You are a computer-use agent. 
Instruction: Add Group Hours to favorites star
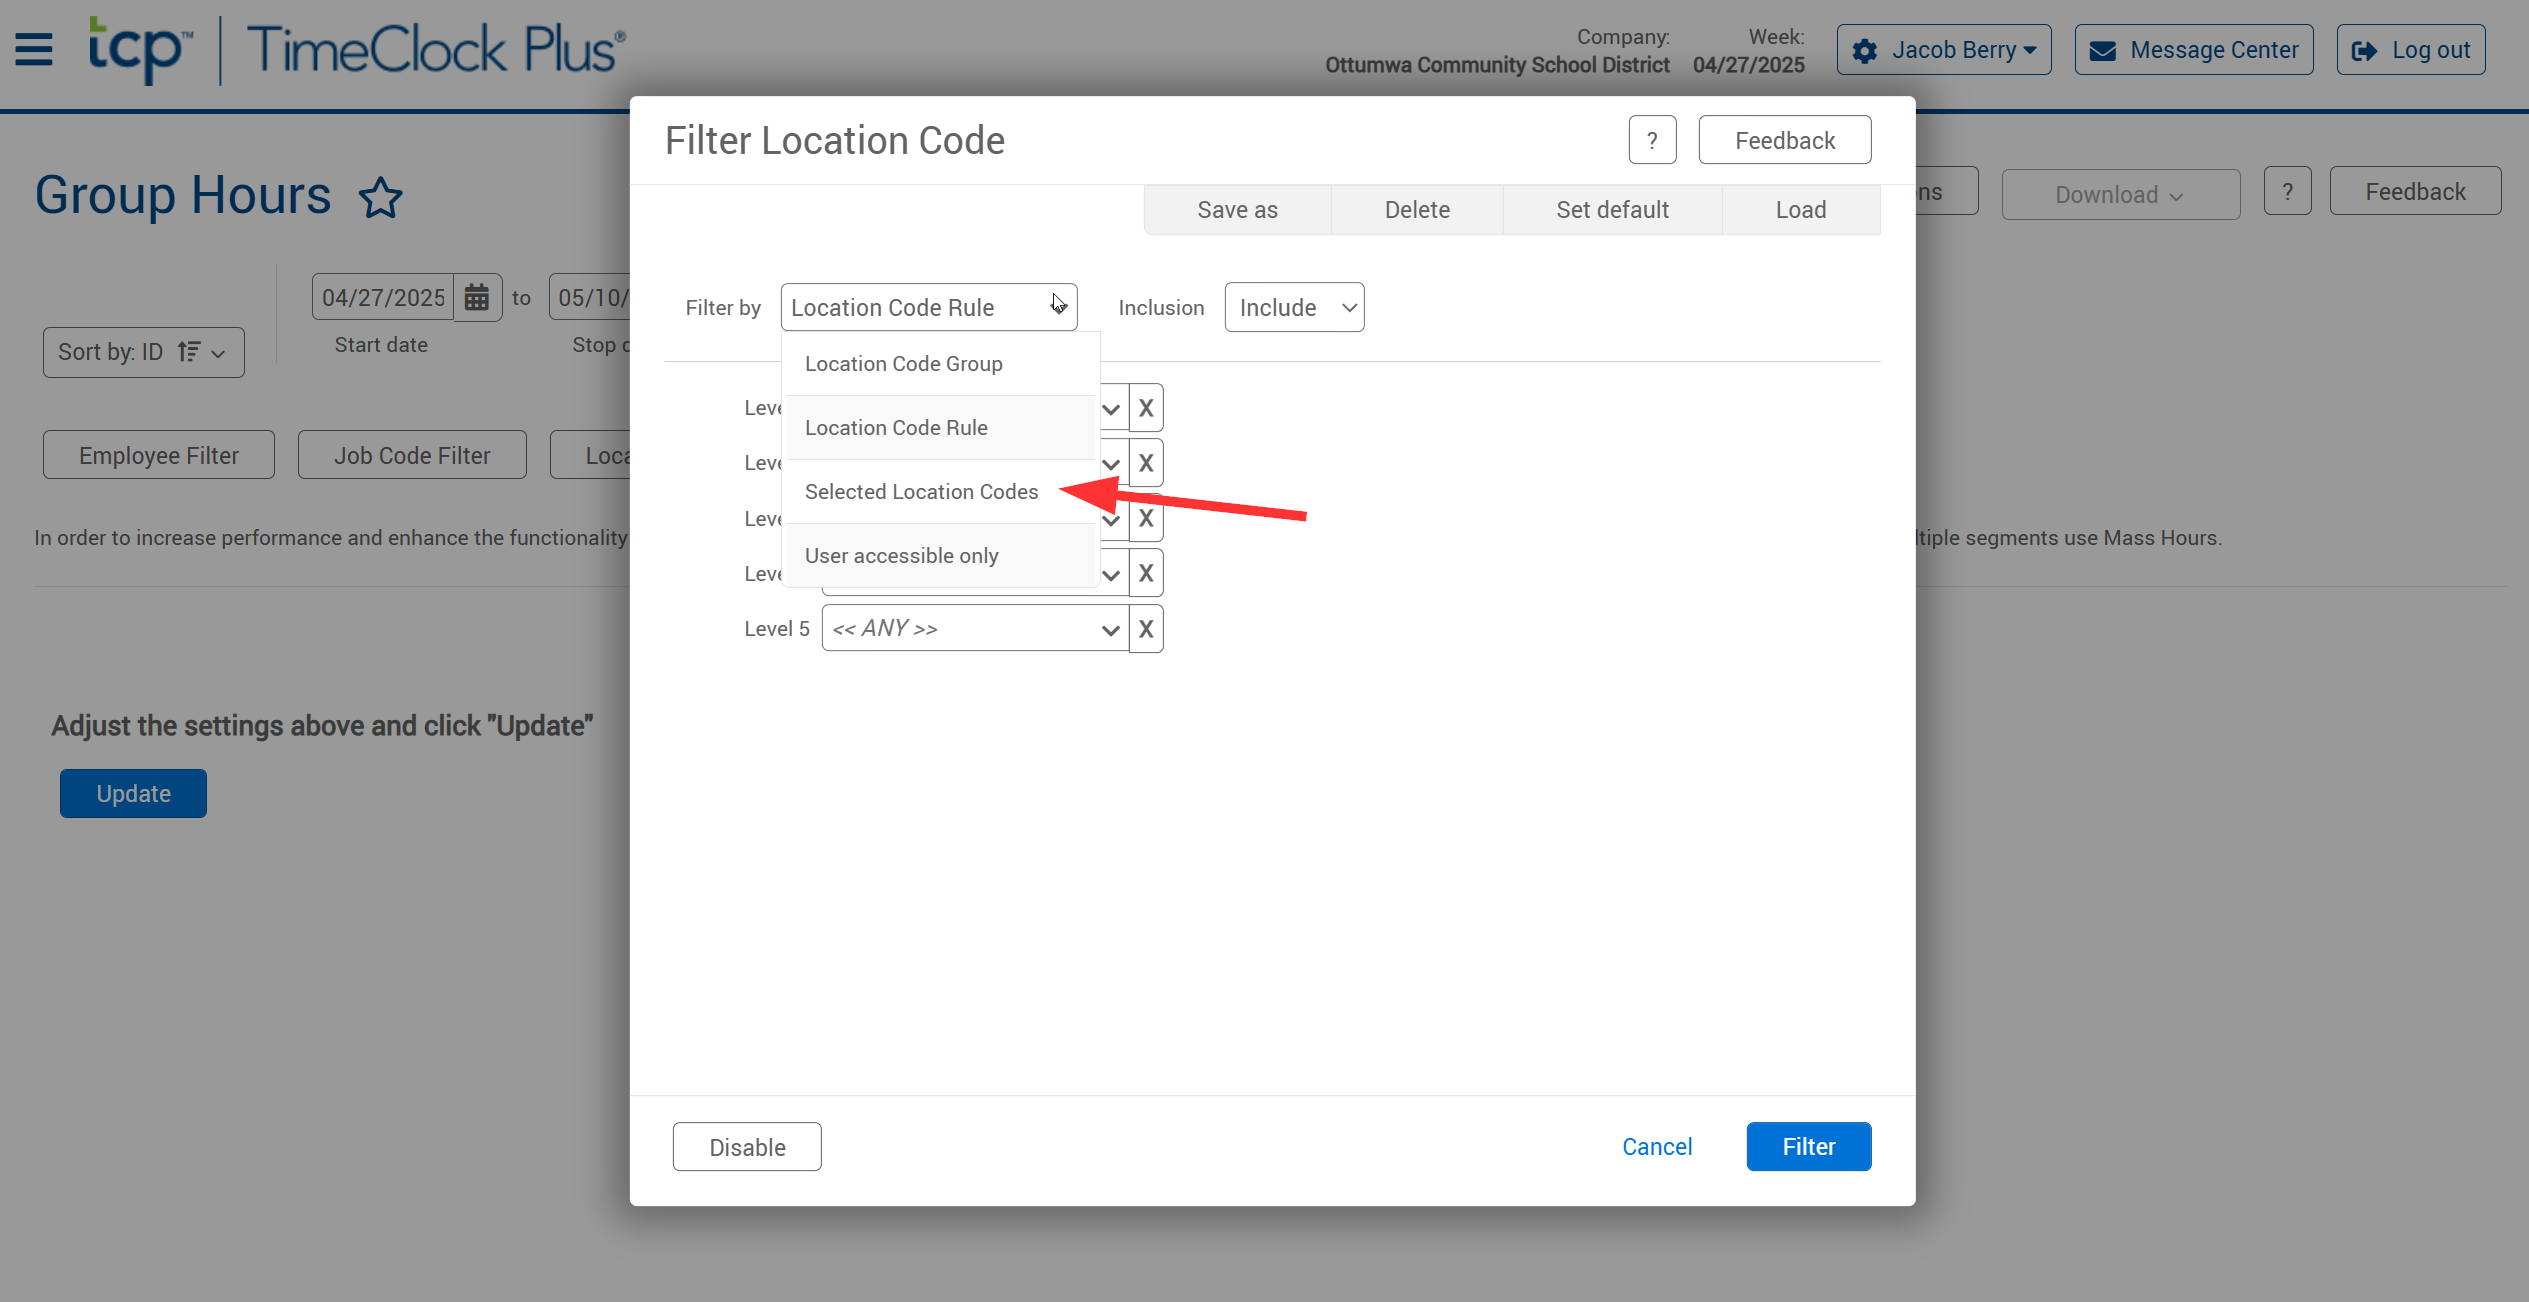381,197
